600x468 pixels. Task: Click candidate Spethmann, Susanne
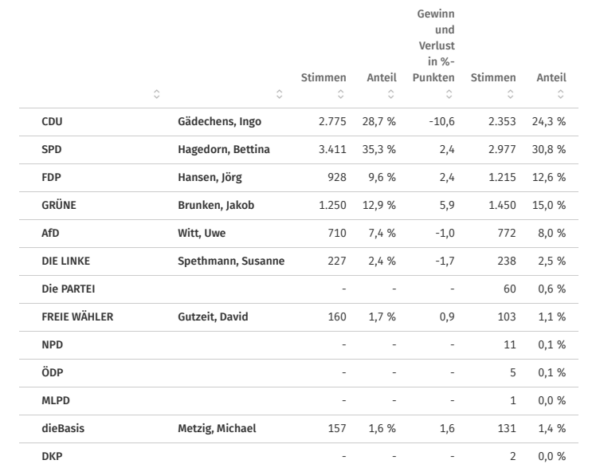(x=231, y=261)
